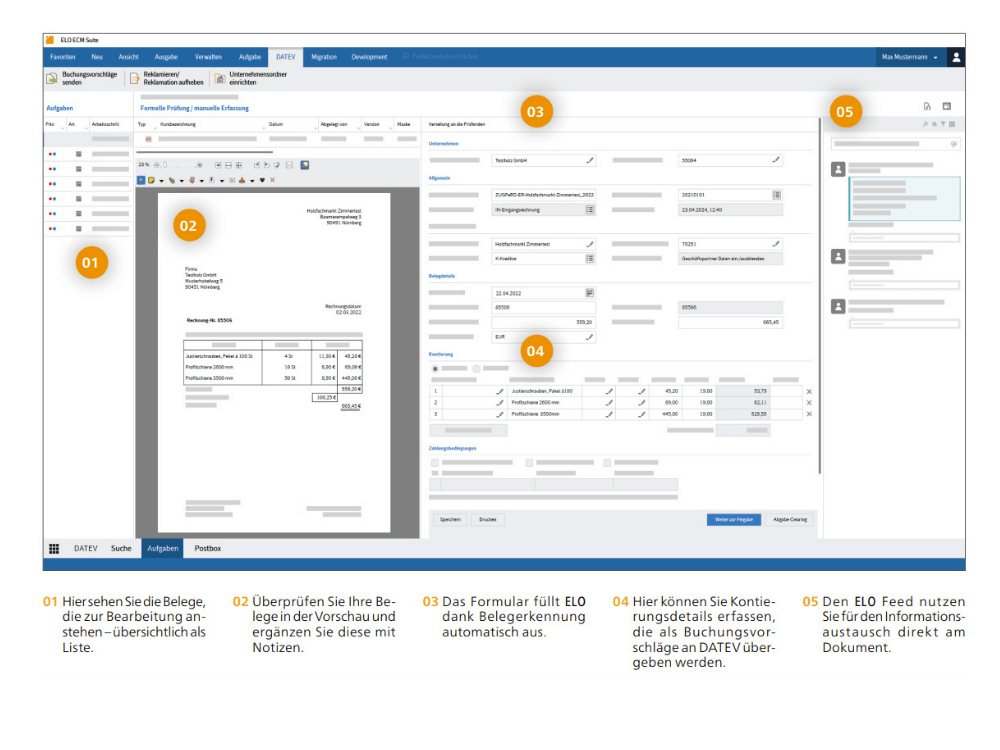1000x750 pixels.
Task: Click the feed comment input field at top
Action: coord(895,144)
